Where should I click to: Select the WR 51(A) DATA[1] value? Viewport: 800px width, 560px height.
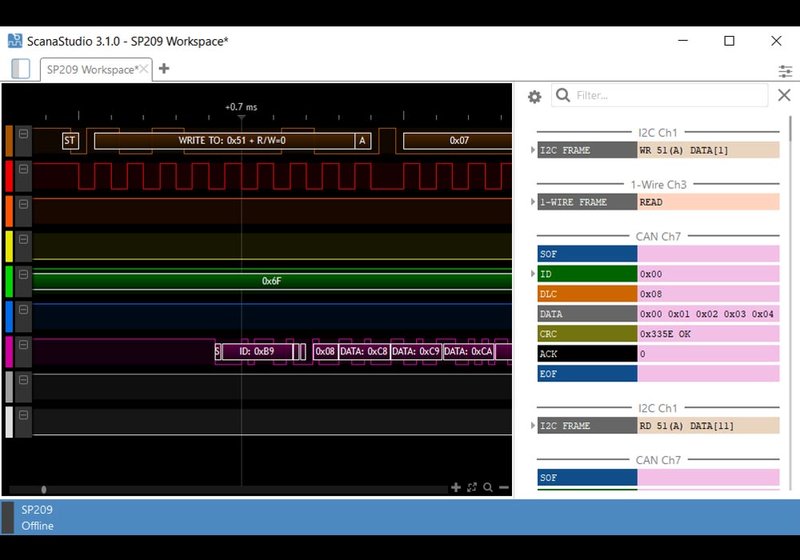pos(708,150)
